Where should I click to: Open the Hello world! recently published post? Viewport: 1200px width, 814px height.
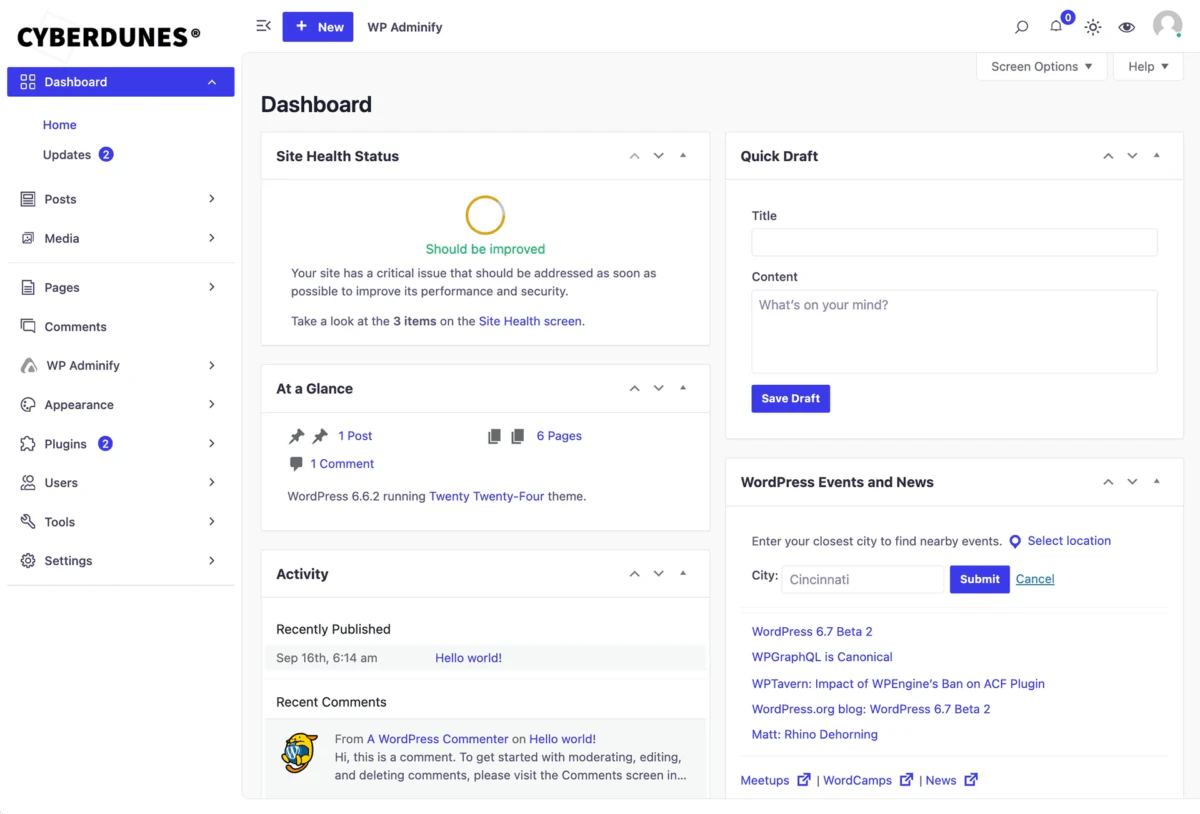[468, 658]
